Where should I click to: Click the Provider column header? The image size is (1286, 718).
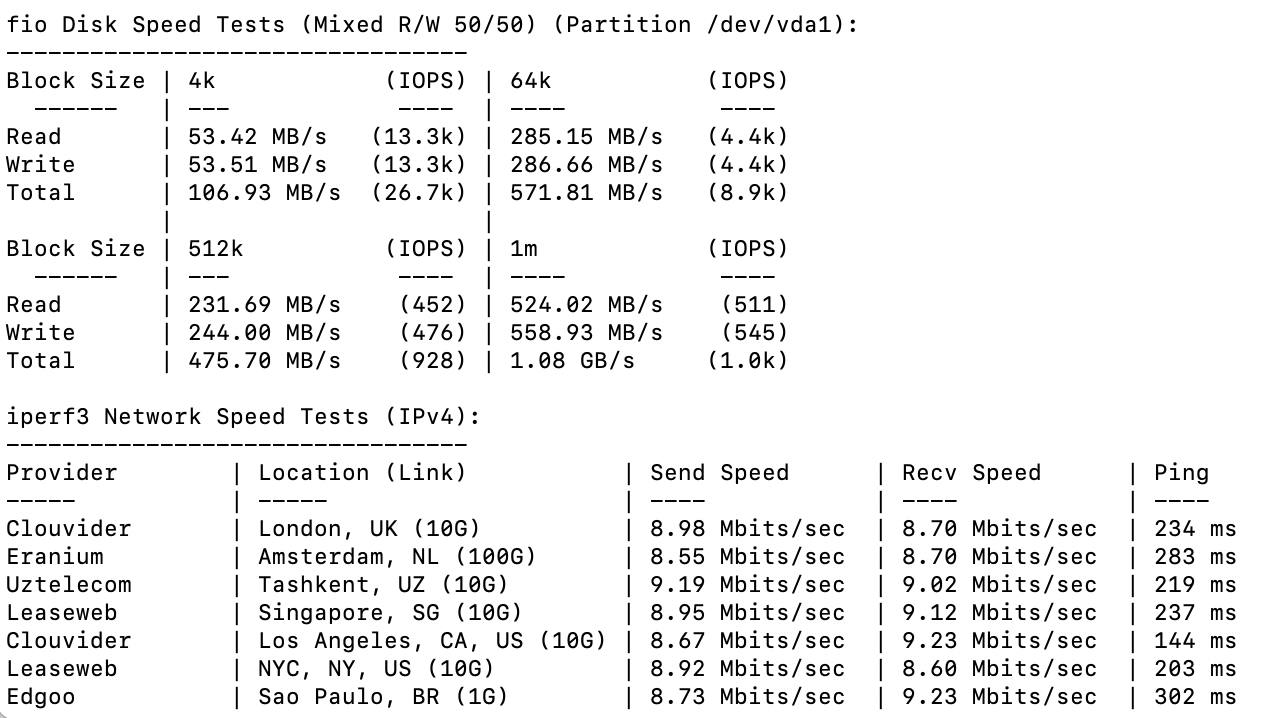coord(62,473)
